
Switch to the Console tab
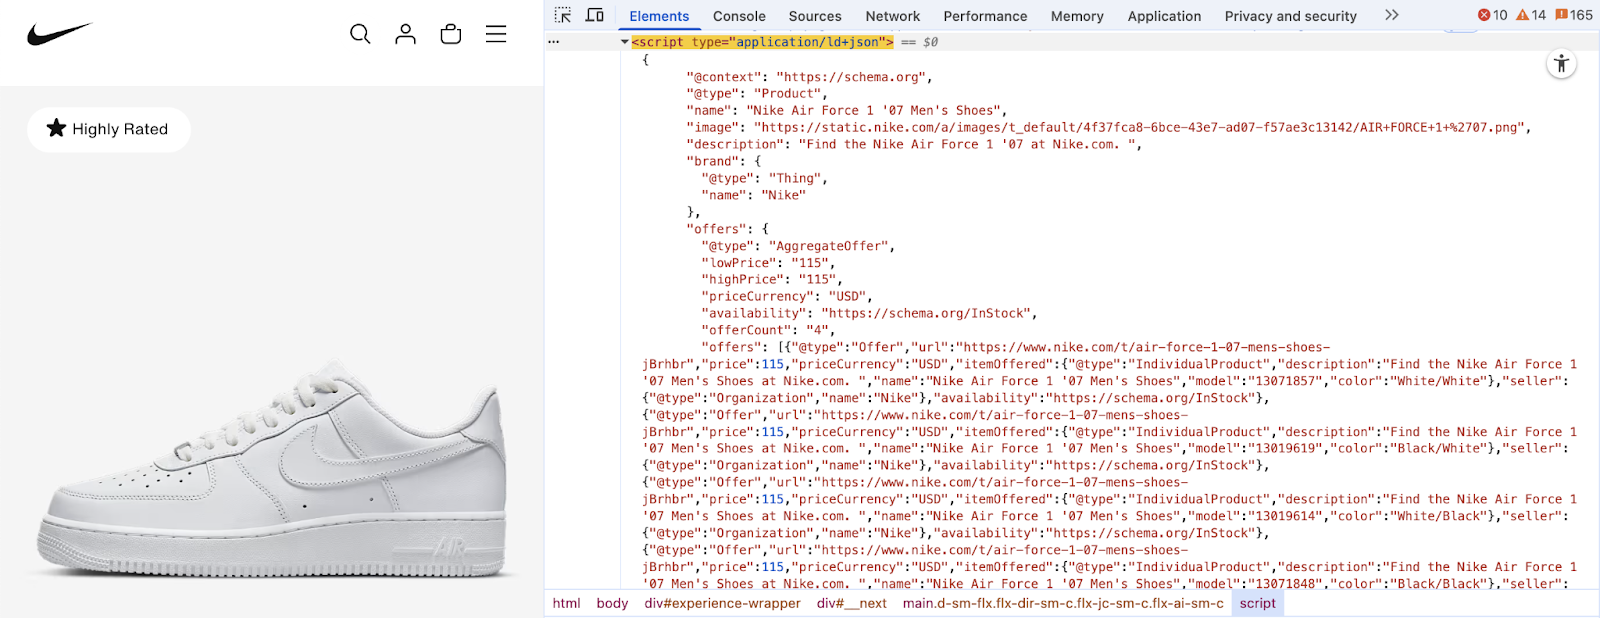tap(739, 16)
